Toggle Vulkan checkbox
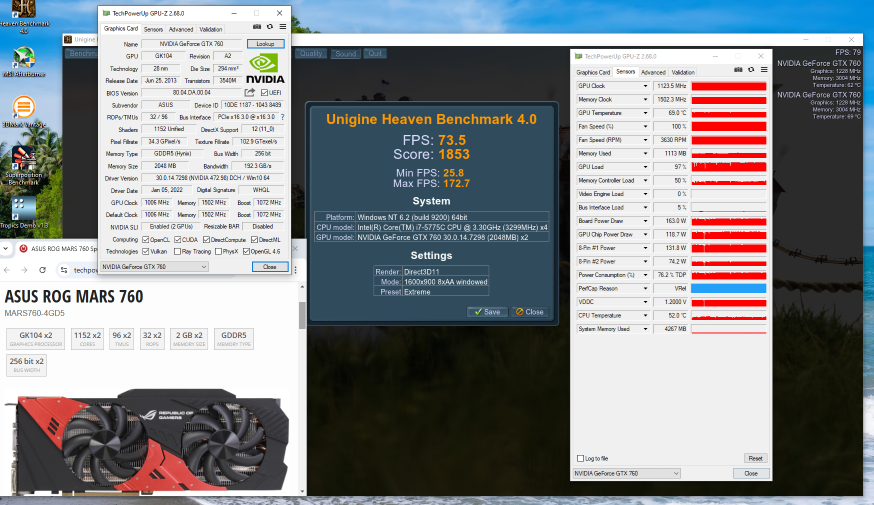The height and width of the screenshot is (505, 874). point(145,251)
